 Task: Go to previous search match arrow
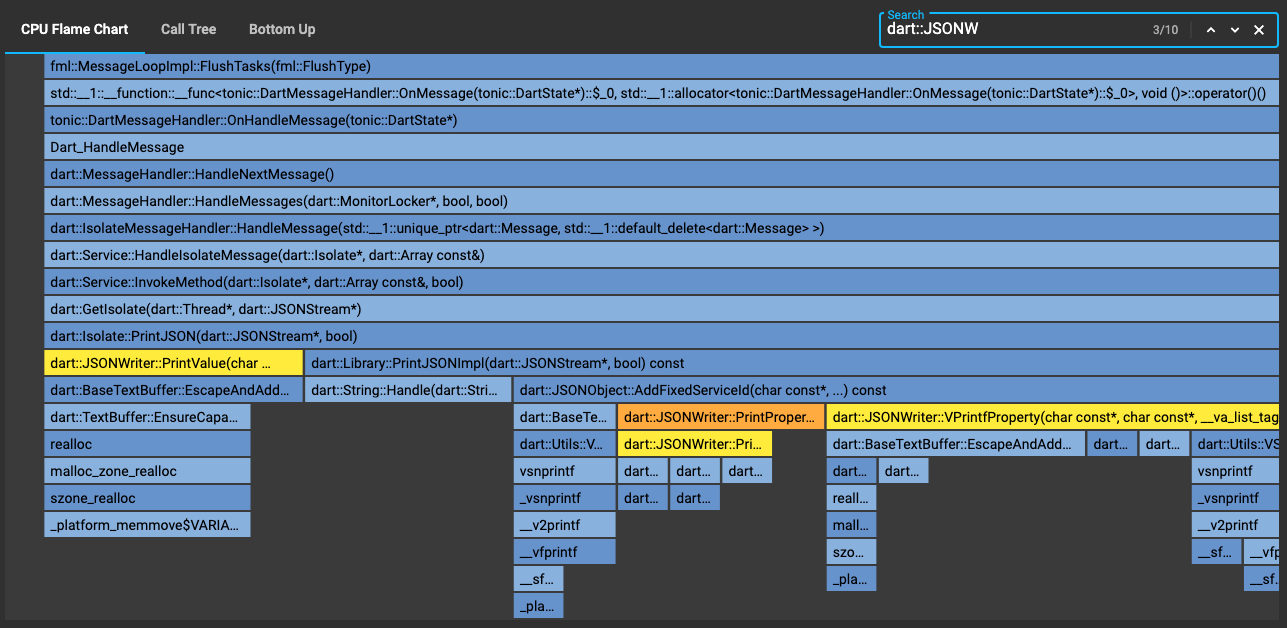pyautogui.click(x=1210, y=30)
